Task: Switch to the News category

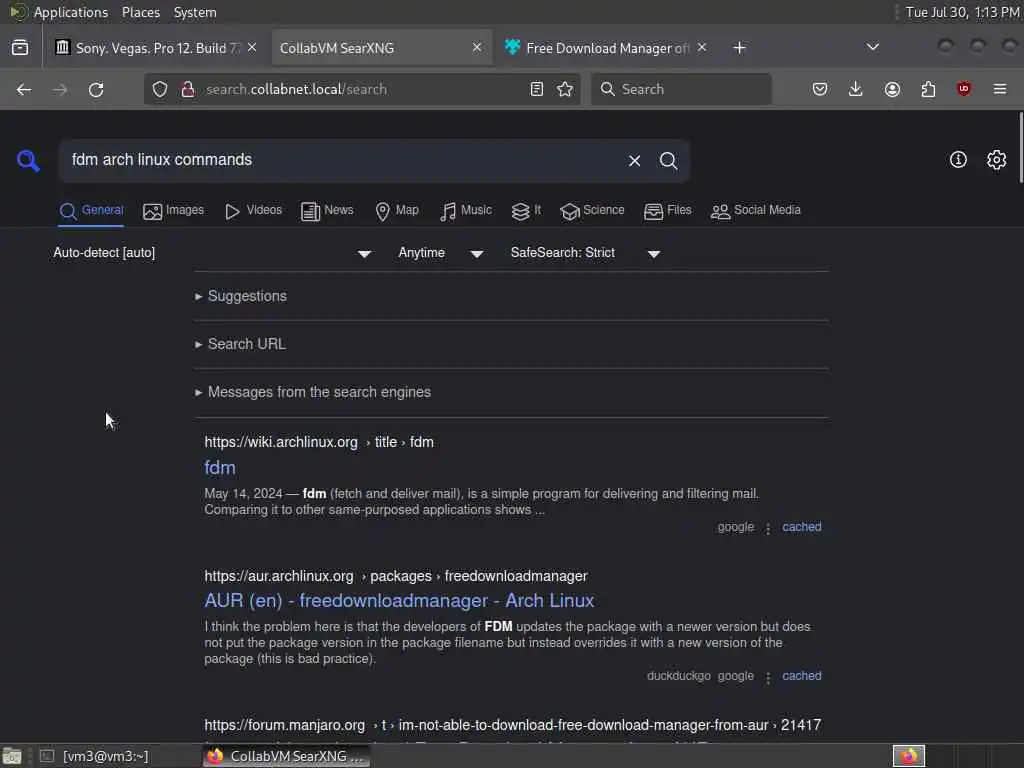Action: point(327,210)
